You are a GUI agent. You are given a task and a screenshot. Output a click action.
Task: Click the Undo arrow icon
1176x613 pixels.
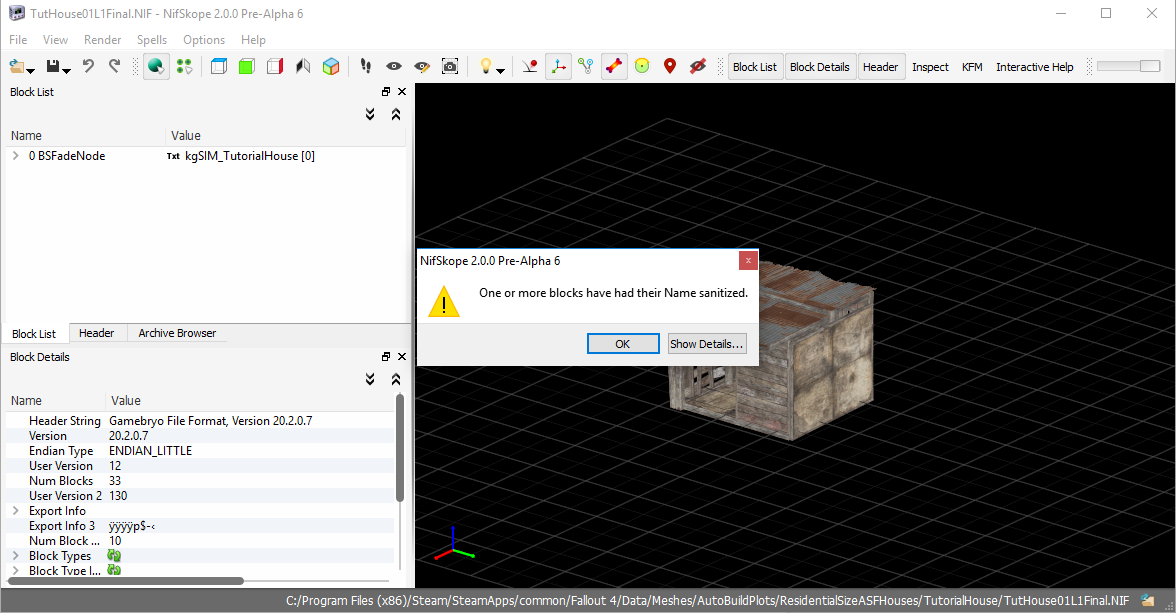(x=88, y=66)
